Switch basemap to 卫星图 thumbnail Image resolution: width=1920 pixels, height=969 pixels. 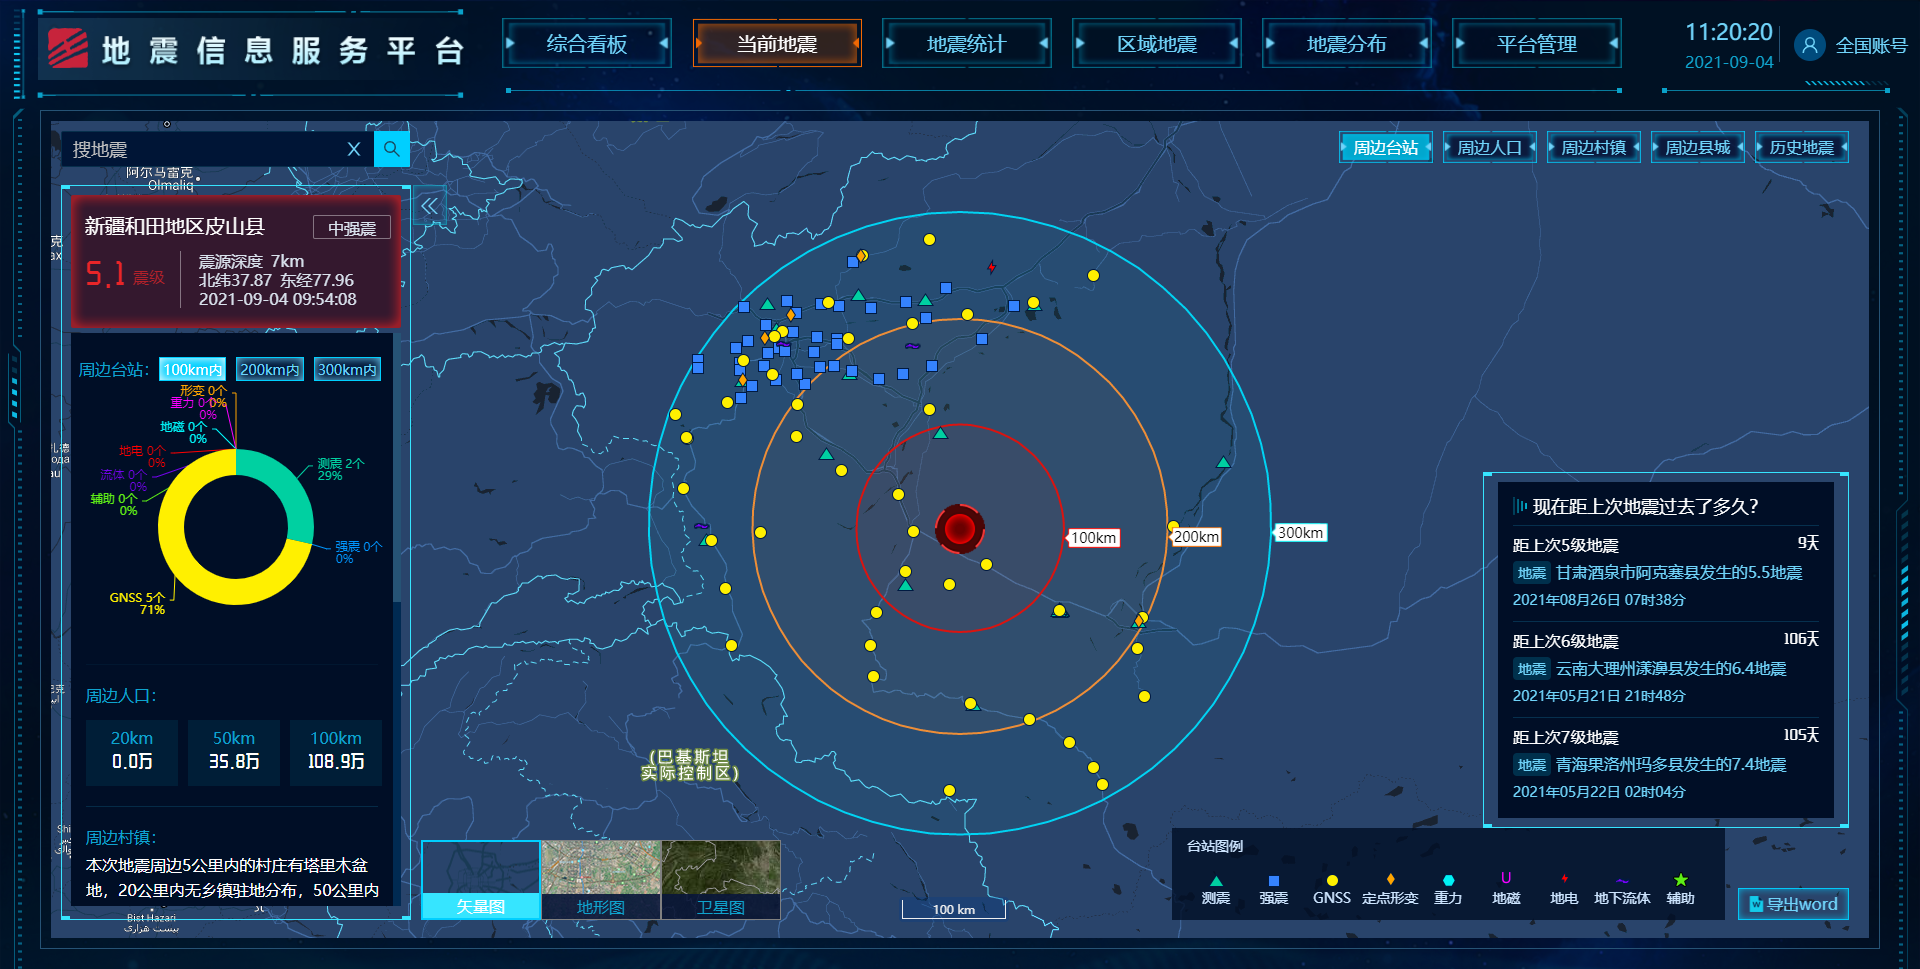[720, 879]
